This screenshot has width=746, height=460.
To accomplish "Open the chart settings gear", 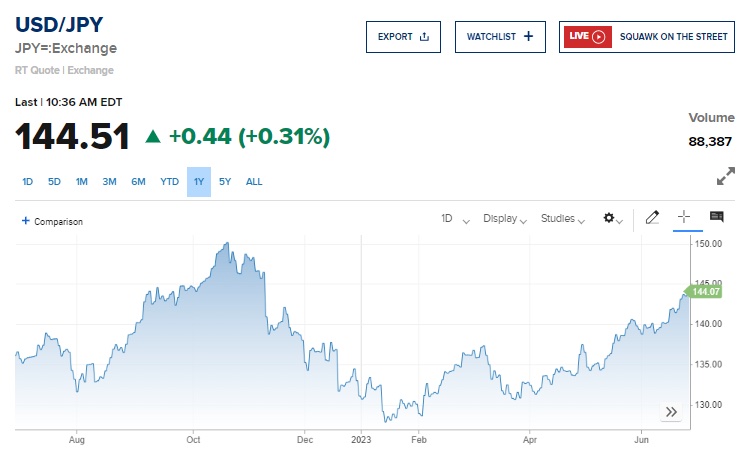I will [x=613, y=218].
